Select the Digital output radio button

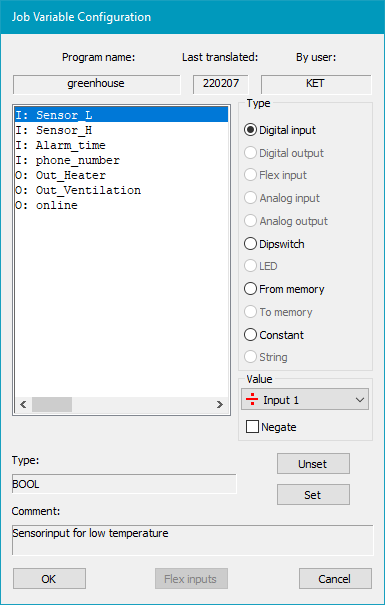[x=250, y=153]
